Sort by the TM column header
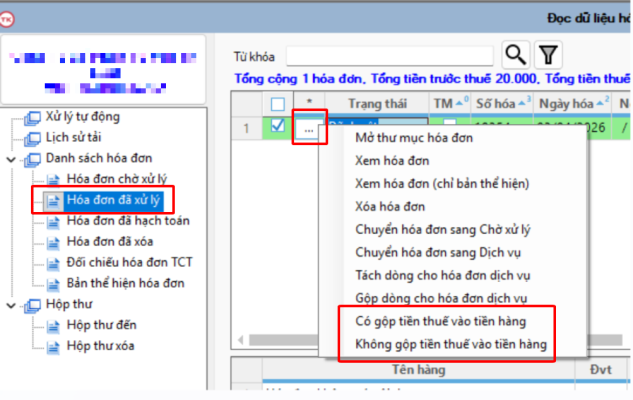Screen dimensions: 633x400 tap(450, 104)
